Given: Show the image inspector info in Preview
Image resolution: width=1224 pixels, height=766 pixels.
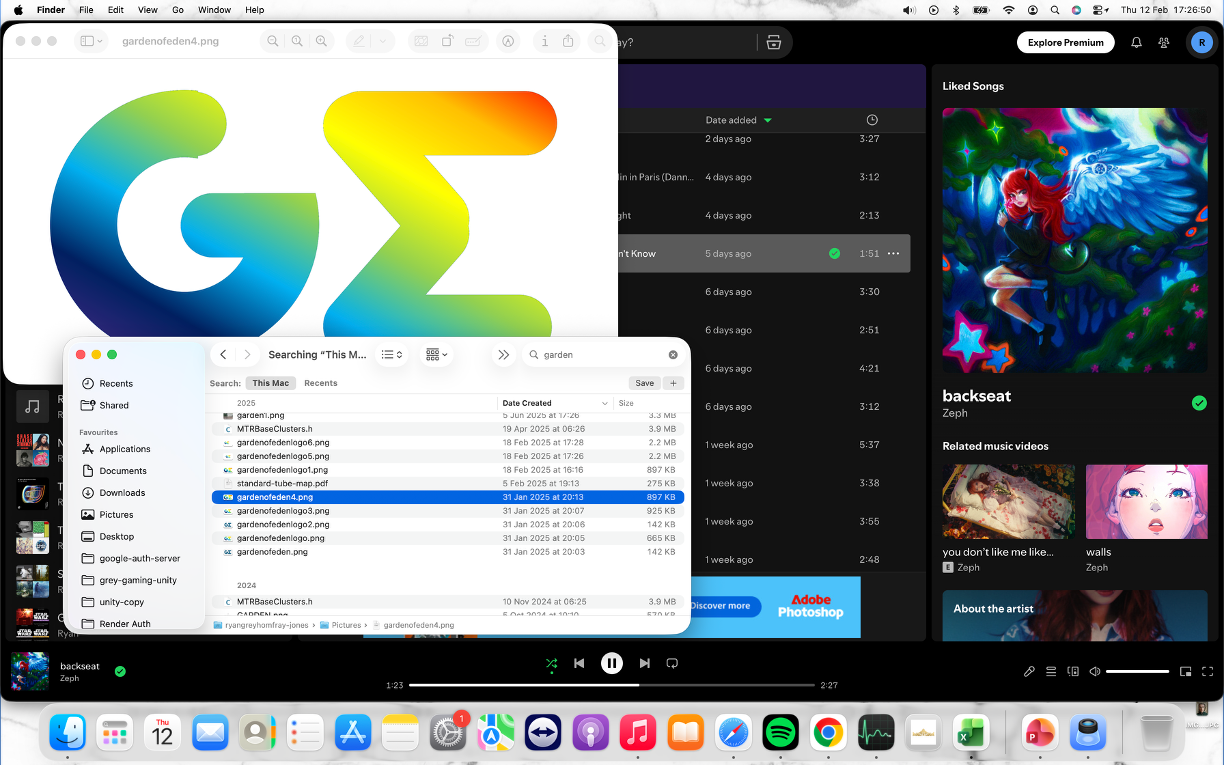Looking at the screenshot, I should point(544,41).
